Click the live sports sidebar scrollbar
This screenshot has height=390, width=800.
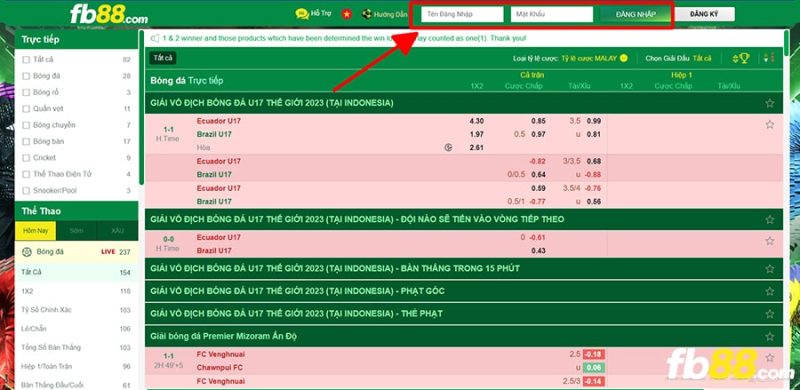click(141, 107)
